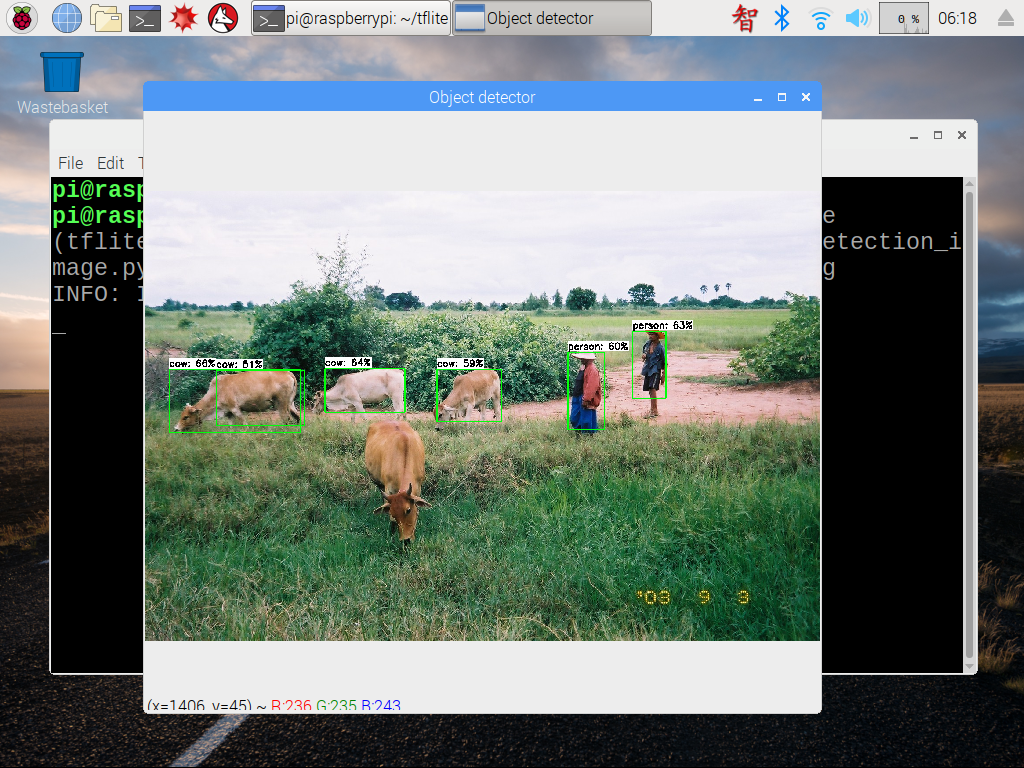The image size is (1024, 768).
Task: Open the Wi-Fi network menu
Action: (x=820, y=18)
